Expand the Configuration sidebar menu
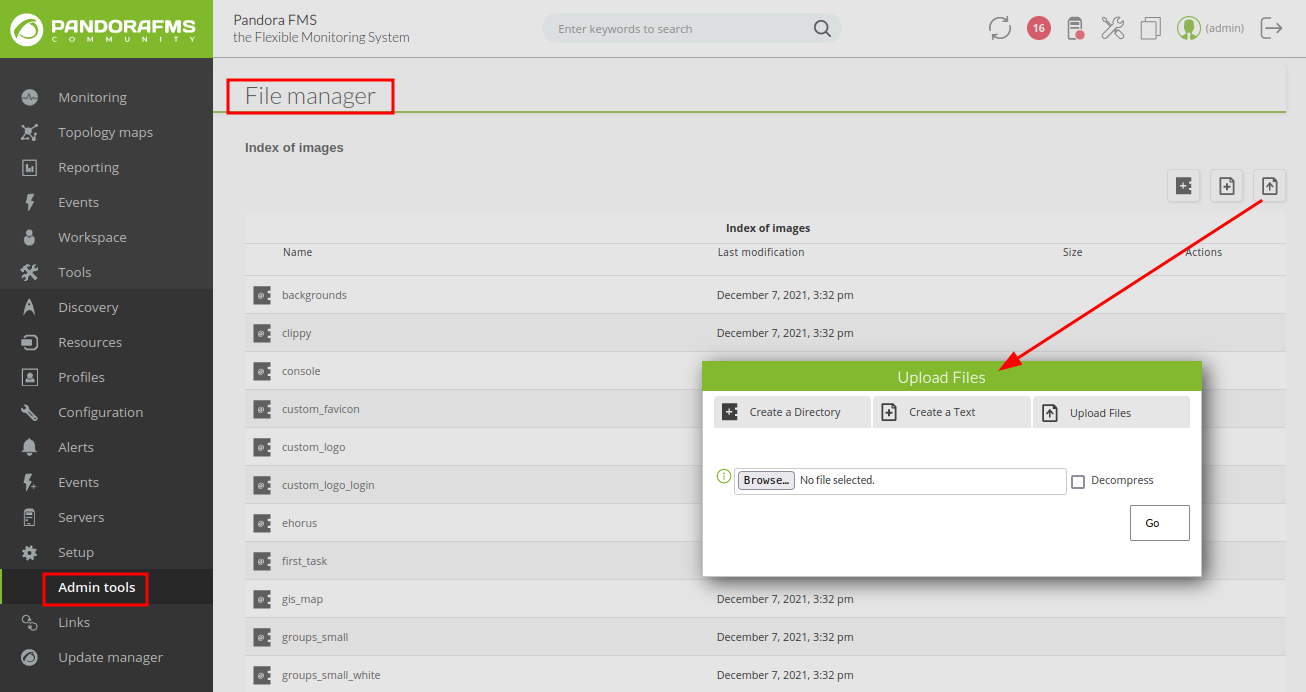Viewport: 1306px width, 692px height. (100, 412)
